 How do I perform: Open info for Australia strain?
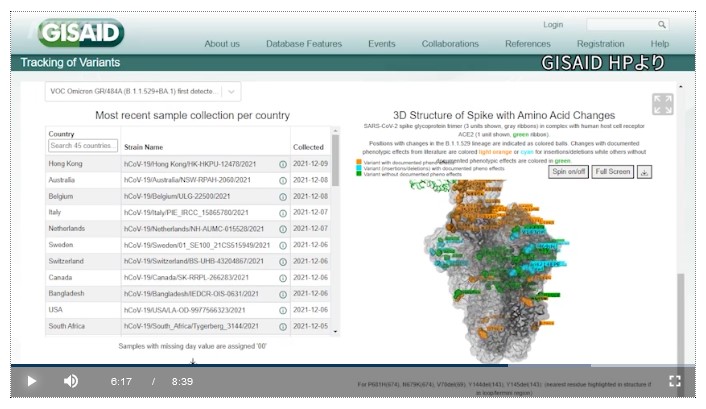click(x=283, y=180)
